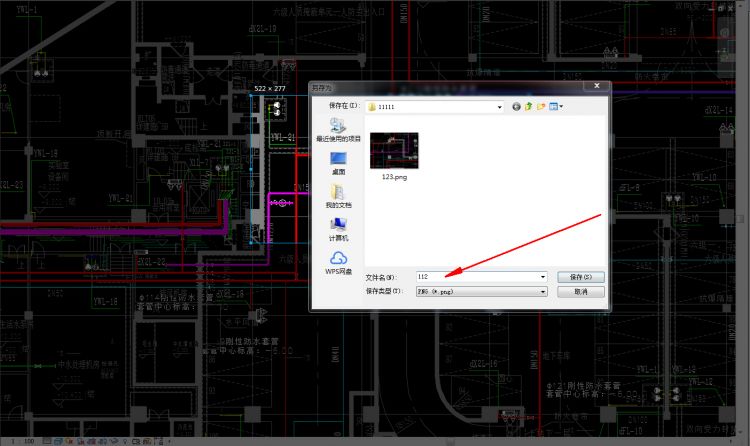This screenshot has height=446, width=750.
Task: Close the Save As dialog
Action: click(x=597, y=88)
